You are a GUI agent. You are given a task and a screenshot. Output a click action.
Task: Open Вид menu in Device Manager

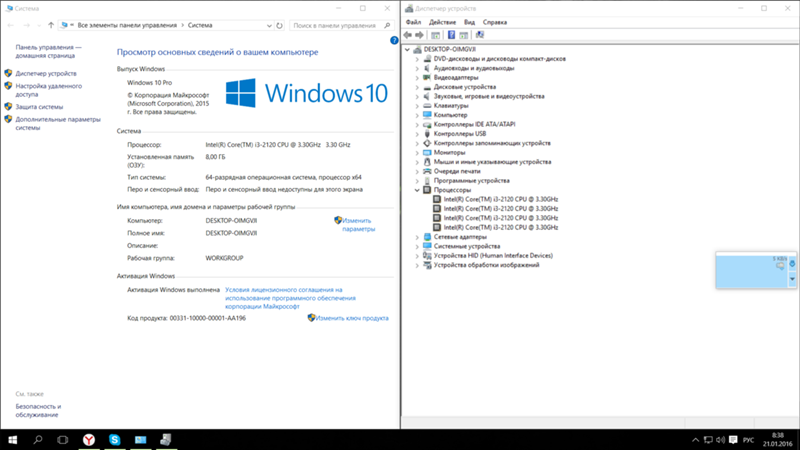(x=469, y=22)
